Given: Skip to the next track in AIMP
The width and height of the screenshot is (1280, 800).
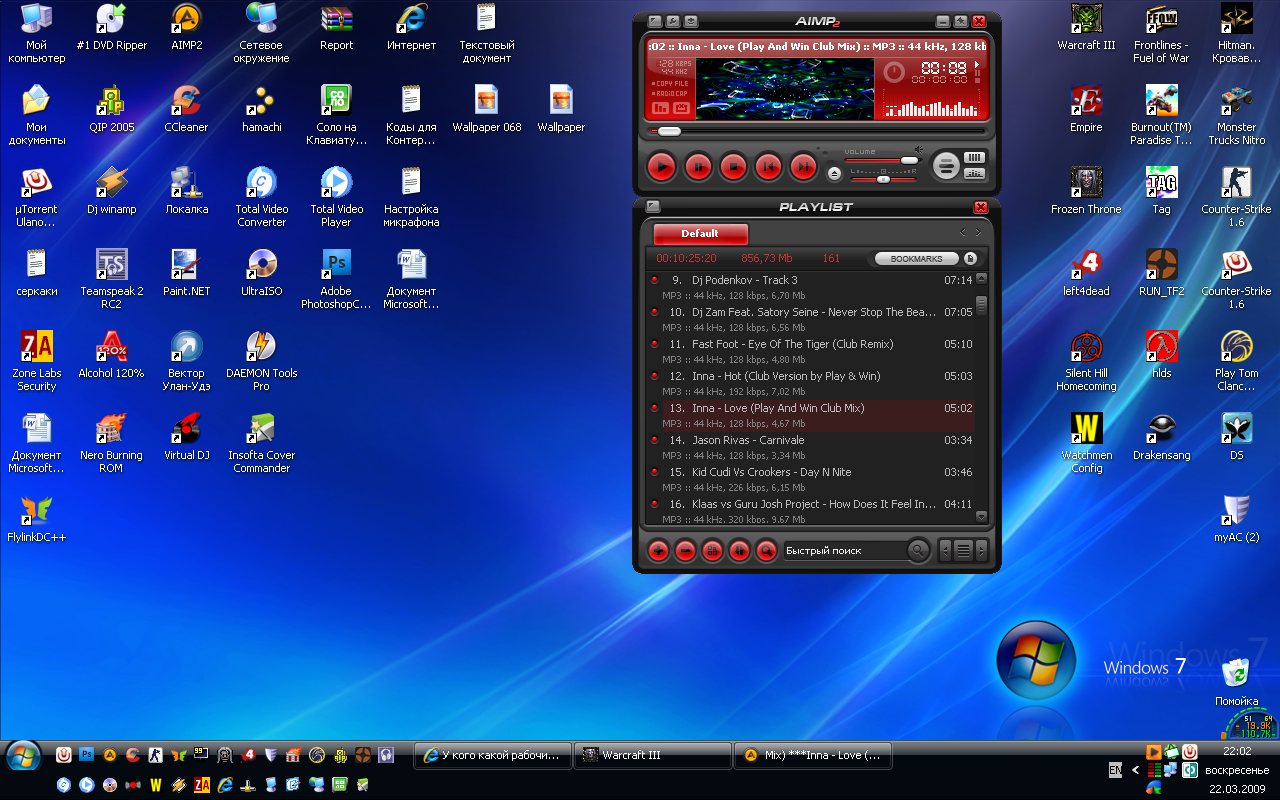Looking at the screenshot, I should tap(803, 167).
